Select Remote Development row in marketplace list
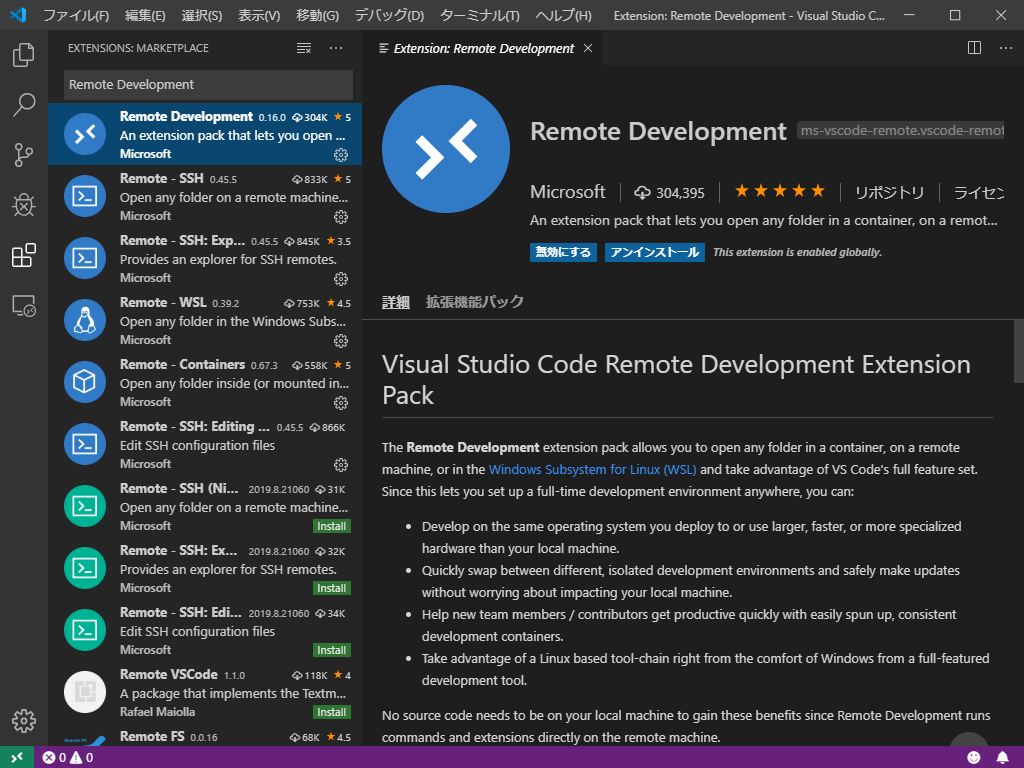Viewport: 1024px width, 768px height. 205,134
